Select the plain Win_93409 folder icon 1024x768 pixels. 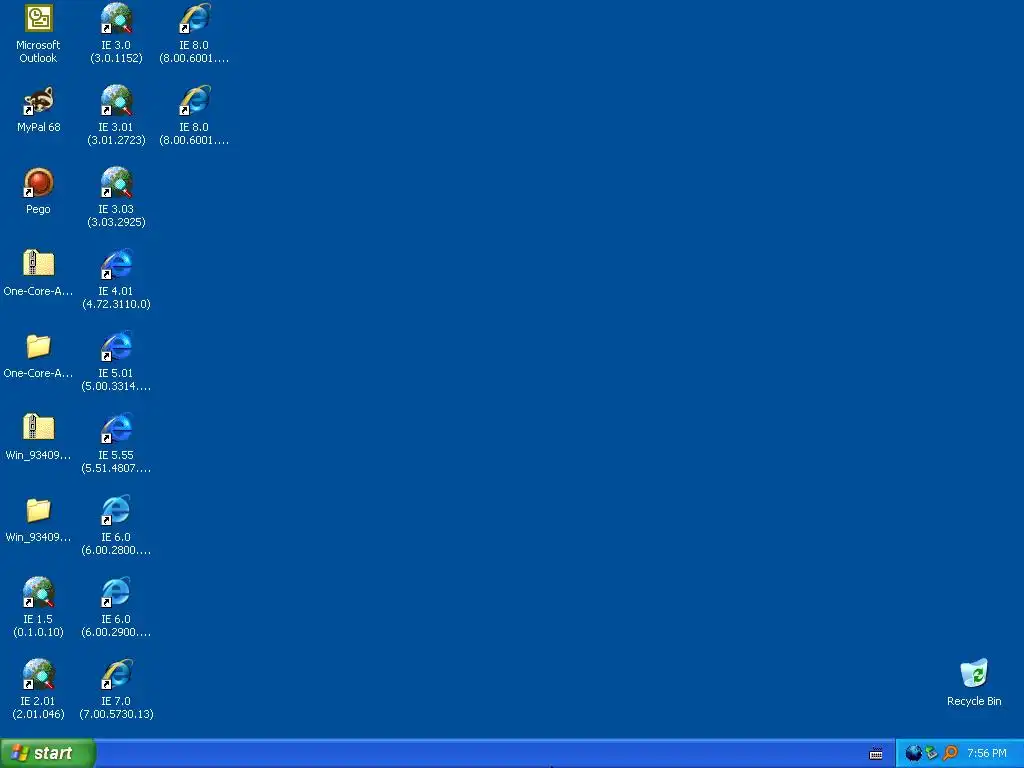[x=38, y=511]
